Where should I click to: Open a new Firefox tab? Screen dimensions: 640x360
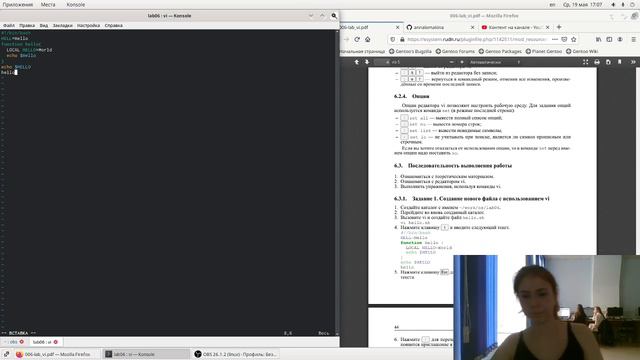(559, 27)
